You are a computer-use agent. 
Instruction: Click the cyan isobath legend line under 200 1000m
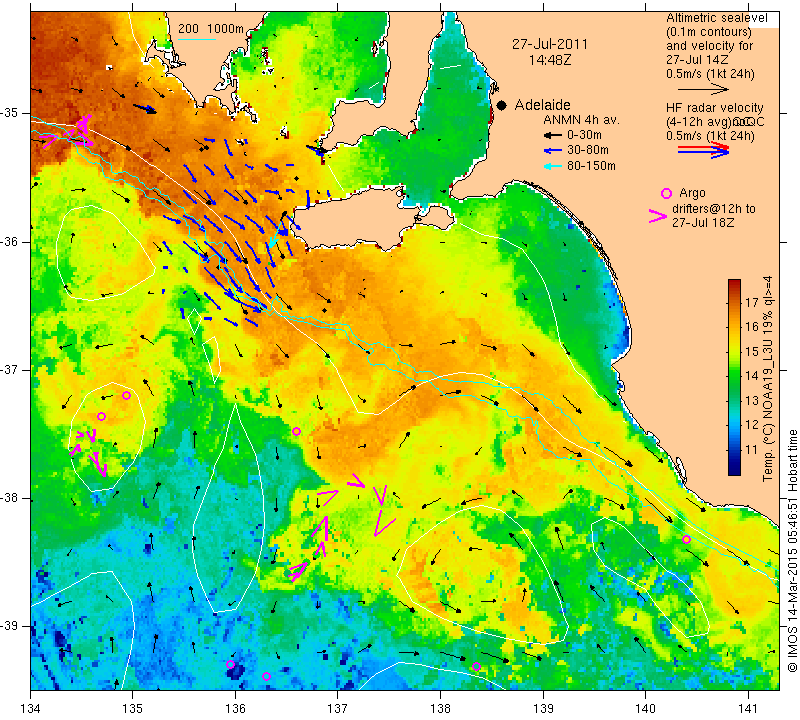point(197,39)
